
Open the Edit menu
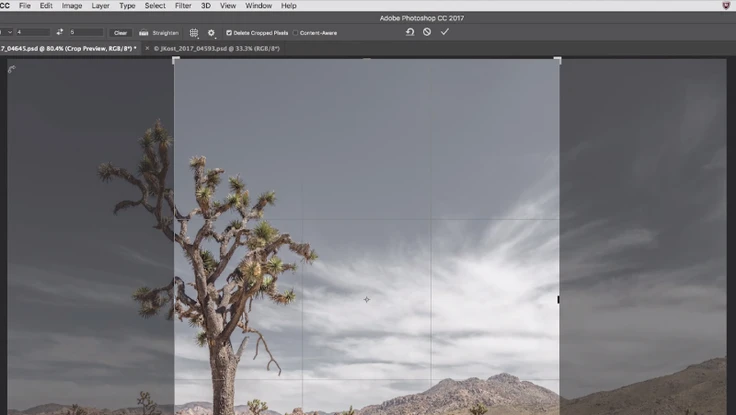coord(46,6)
